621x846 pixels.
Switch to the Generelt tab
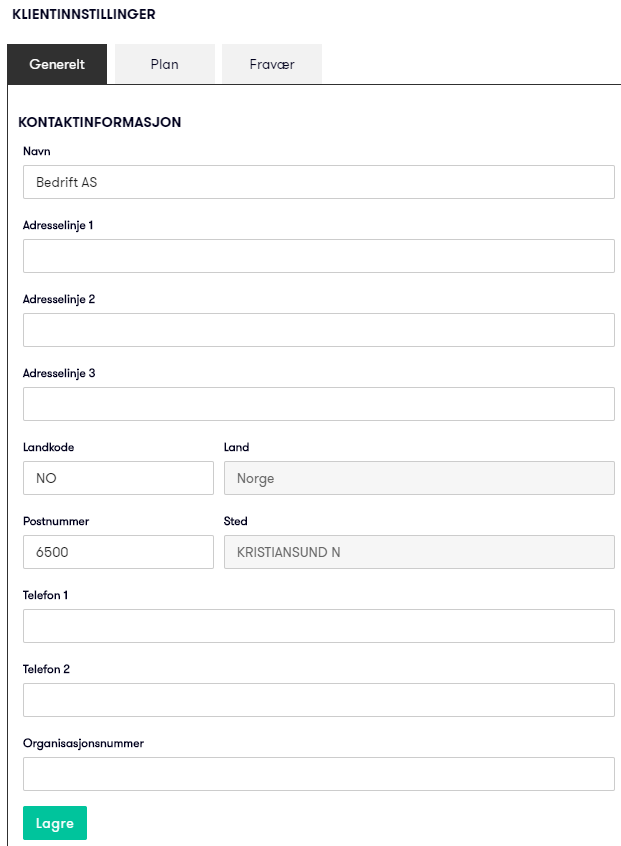pyautogui.click(x=57, y=64)
